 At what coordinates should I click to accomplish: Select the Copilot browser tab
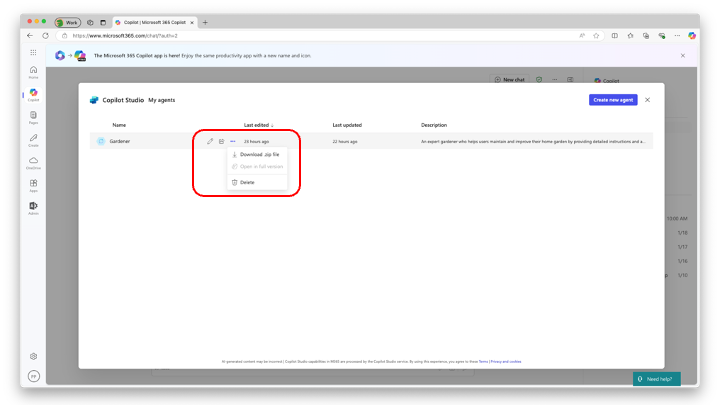154,22
